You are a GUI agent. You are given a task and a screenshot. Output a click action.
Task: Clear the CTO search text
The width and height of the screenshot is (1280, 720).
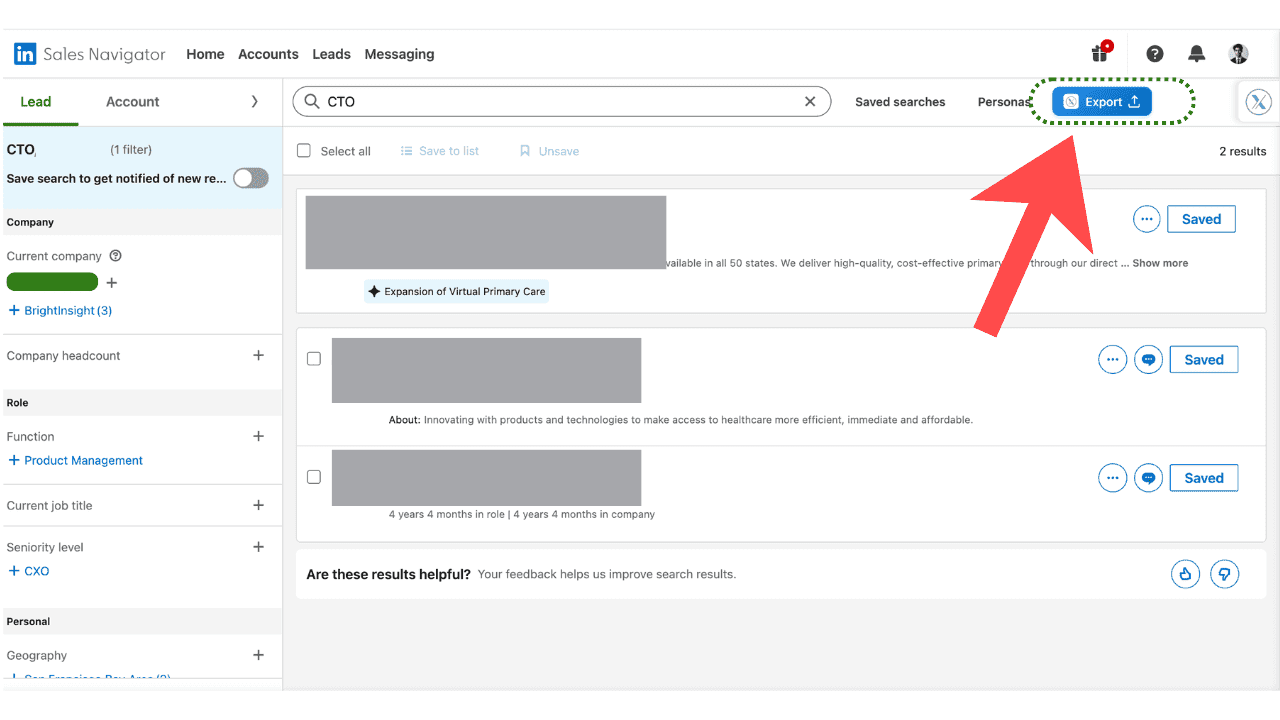[x=811, y=102]
